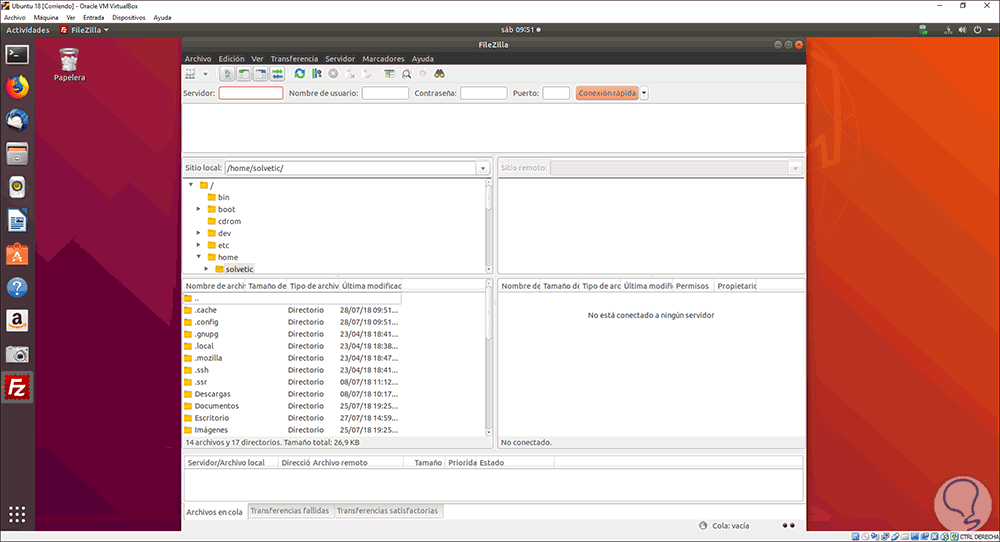Viewport: 1000px width, 542px height.
Task: Click the Amazon dock icon
Action: click(17, 321)
